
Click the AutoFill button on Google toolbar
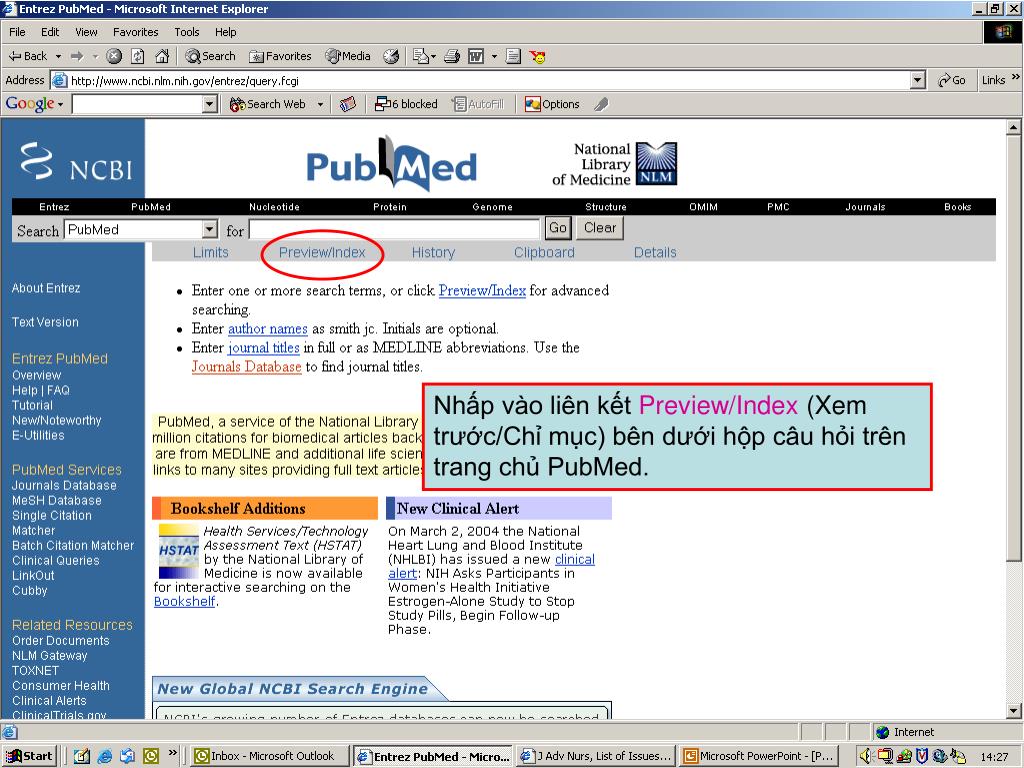[x=479, y=104]
